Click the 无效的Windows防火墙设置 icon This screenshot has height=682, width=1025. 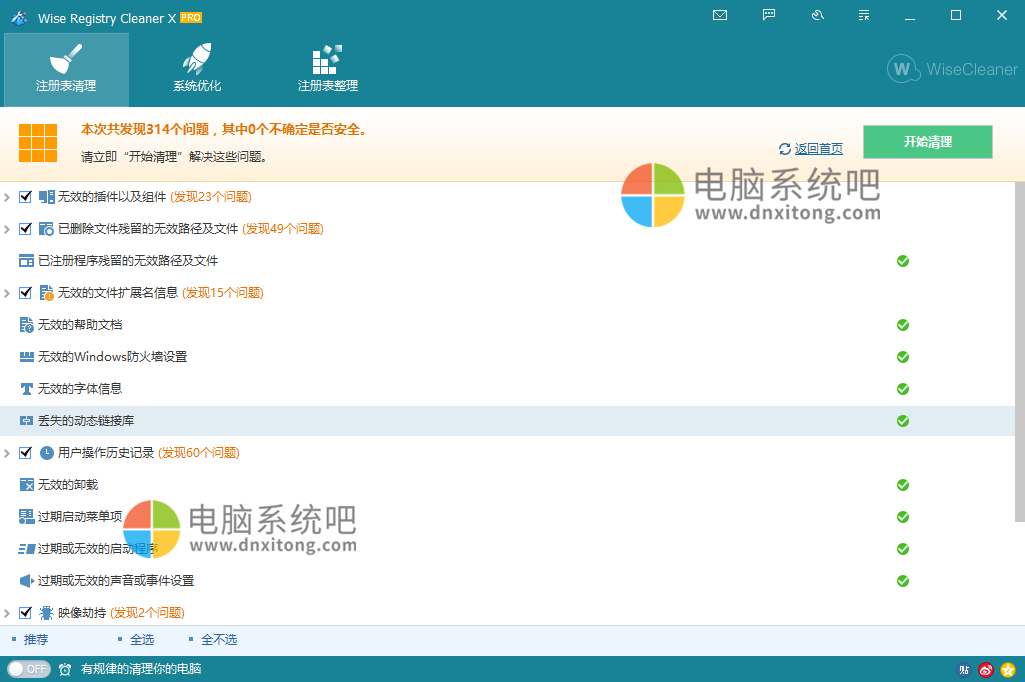click(x=26, y=357)
